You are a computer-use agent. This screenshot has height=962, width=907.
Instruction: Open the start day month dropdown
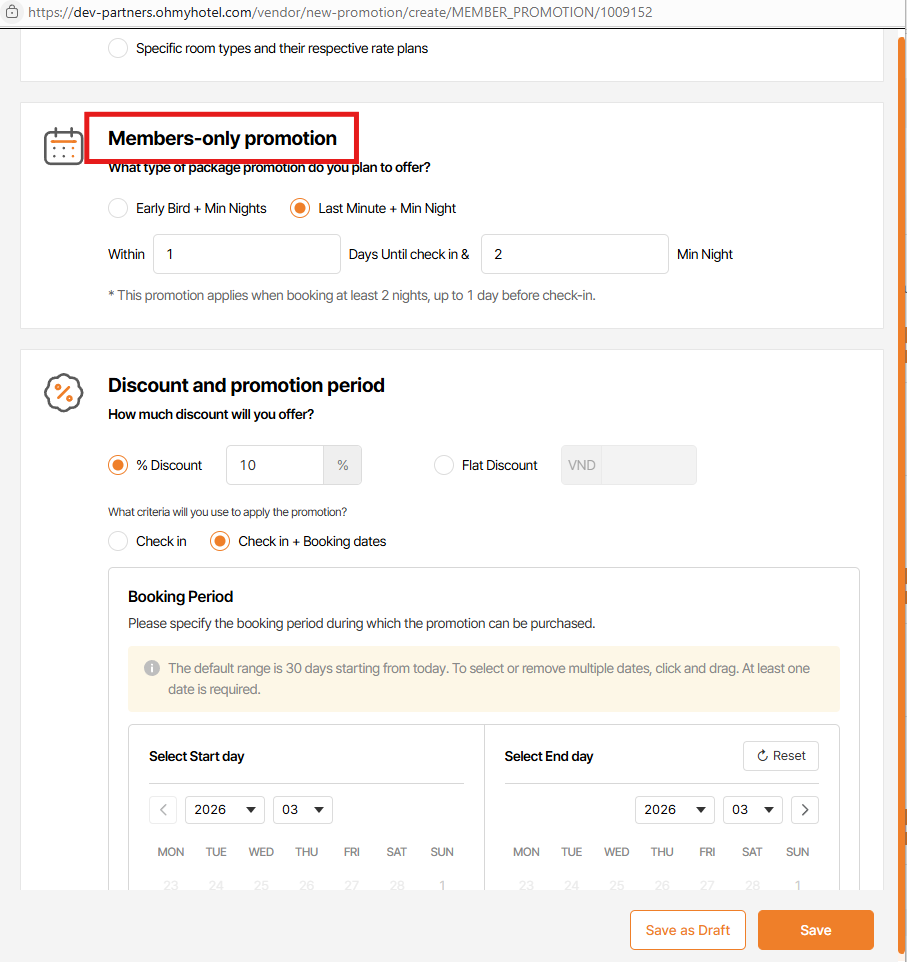click(302, 809)
